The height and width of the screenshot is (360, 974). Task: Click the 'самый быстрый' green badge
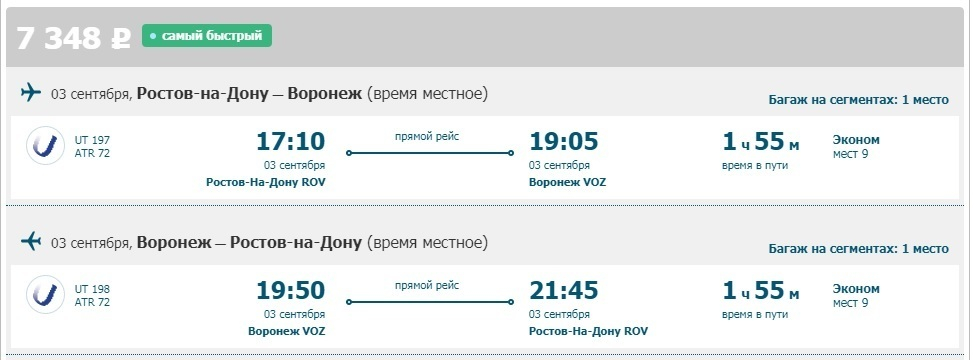[x=207, y=36]
